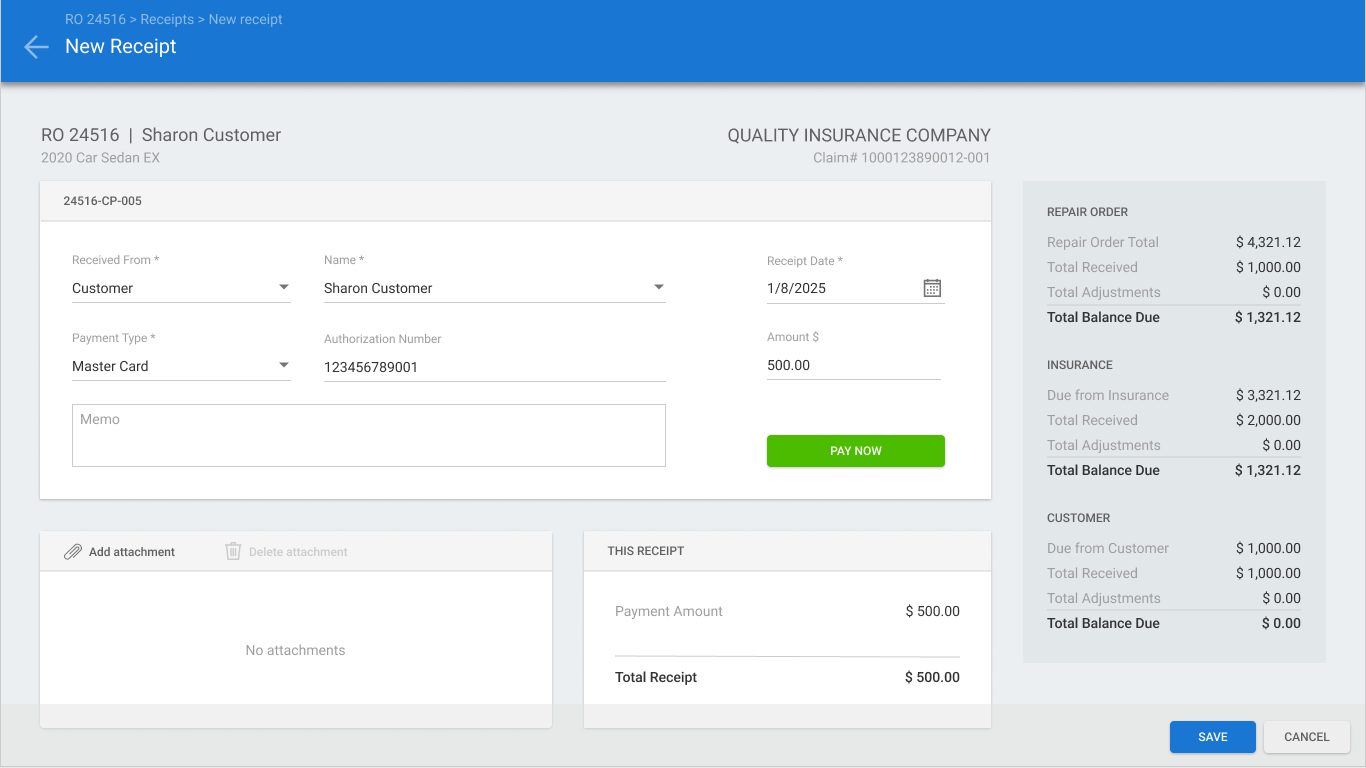Click the THIS RECEIPT panel header
Viewport: 1366px width, 768px height.
[x=787, y=551]
